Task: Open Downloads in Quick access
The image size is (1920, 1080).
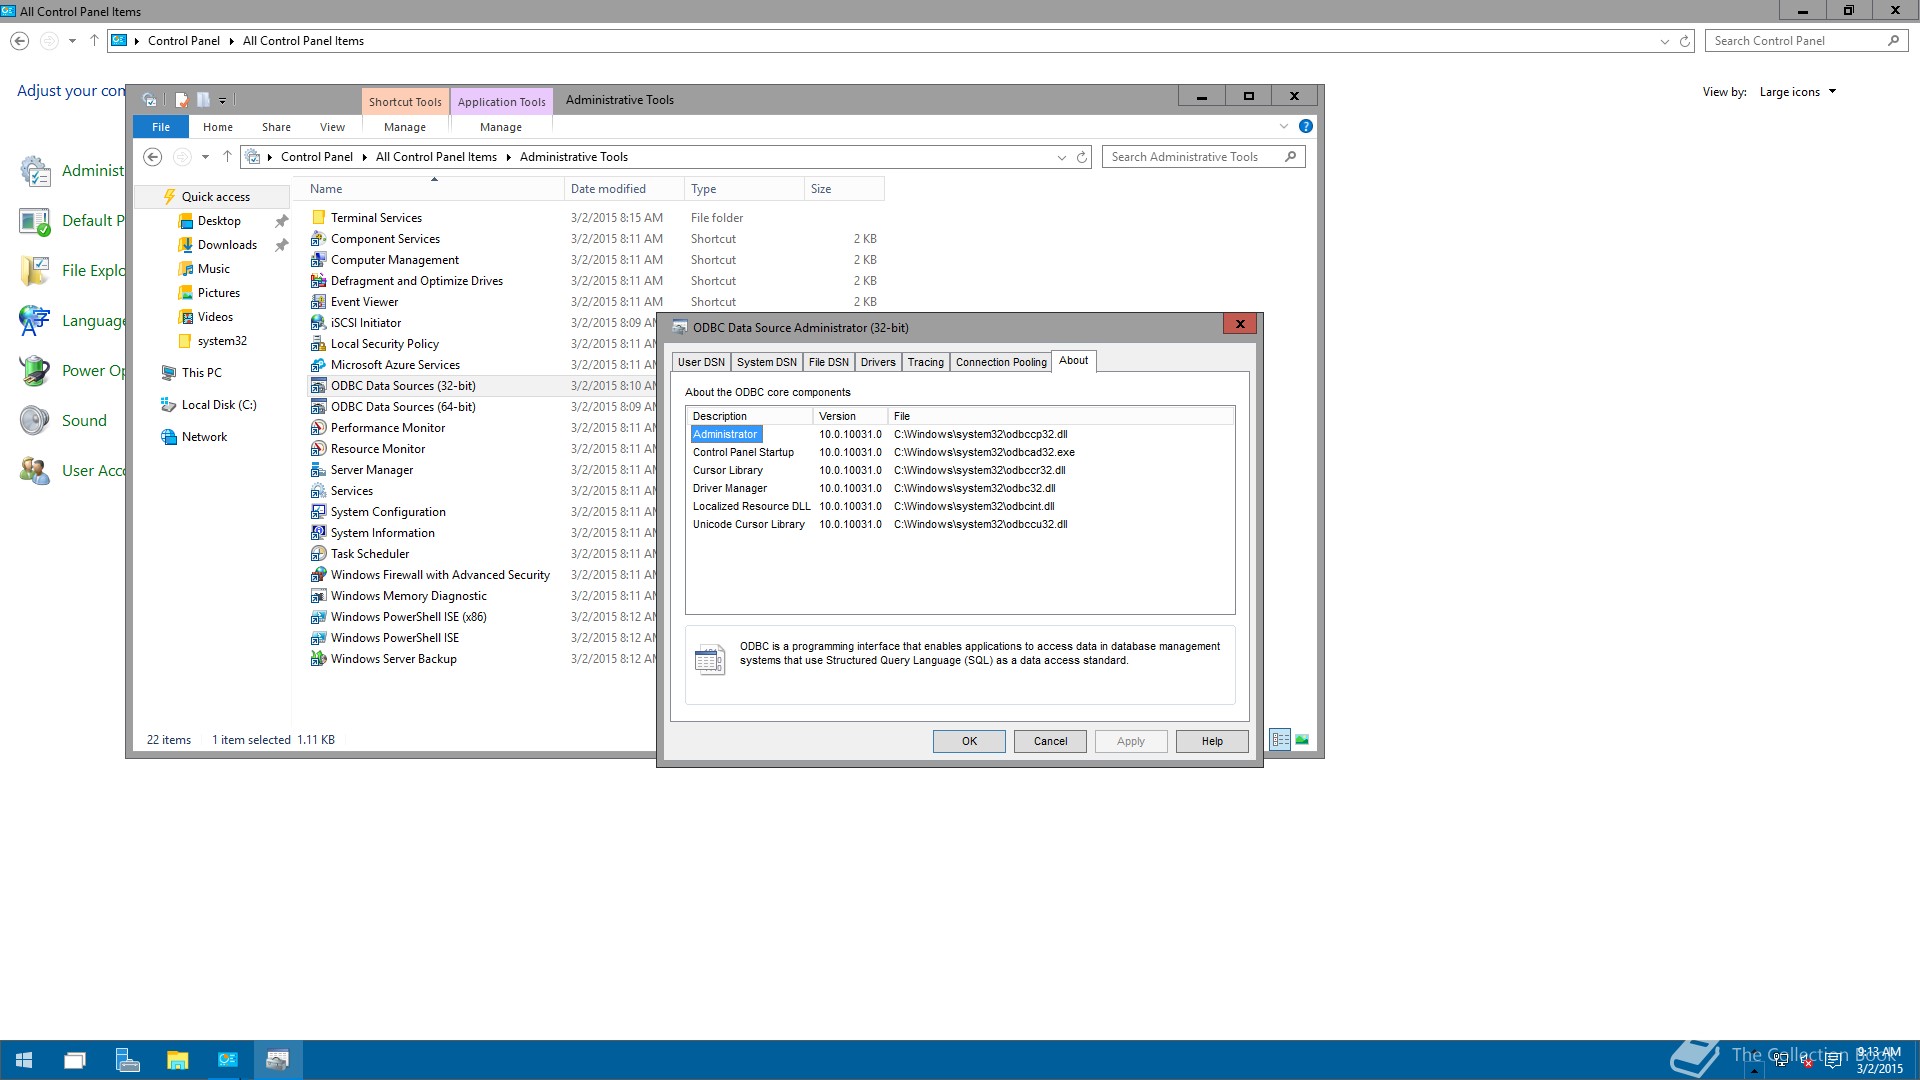Action: 227,245
